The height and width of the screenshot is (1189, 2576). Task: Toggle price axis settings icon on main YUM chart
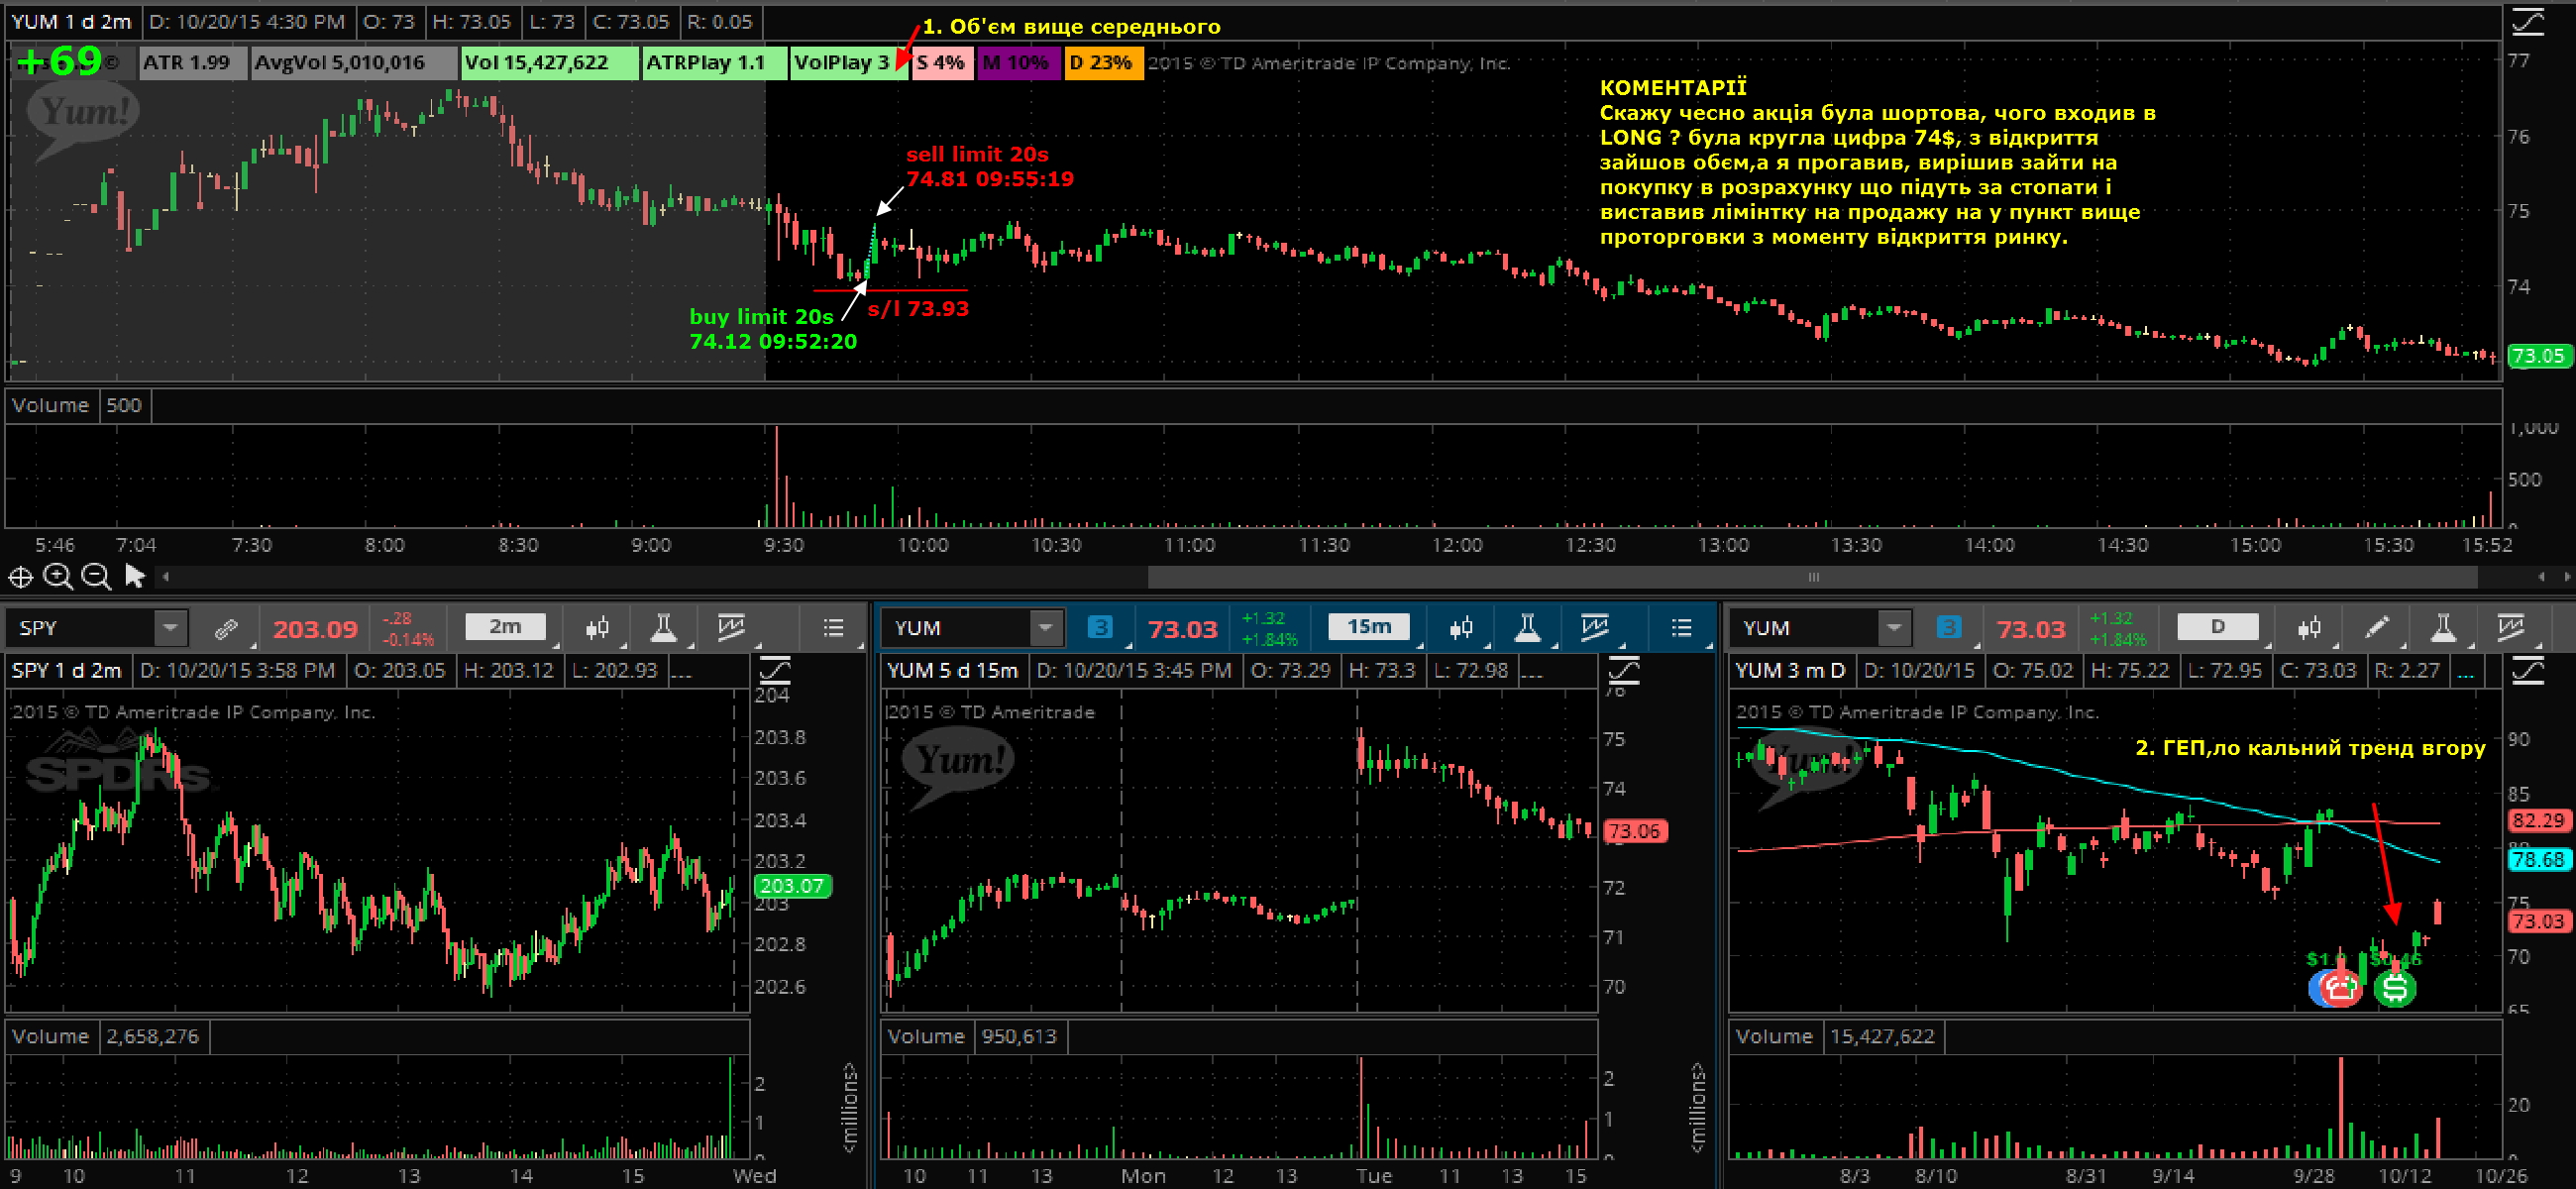click(x=2527, y=21)
